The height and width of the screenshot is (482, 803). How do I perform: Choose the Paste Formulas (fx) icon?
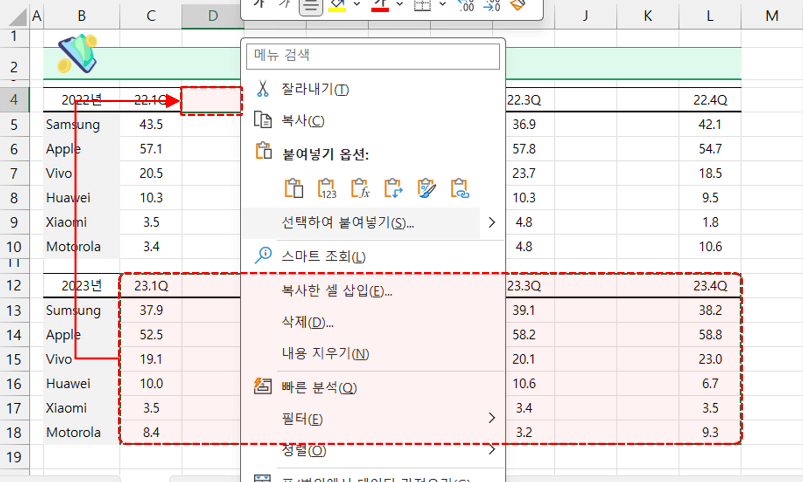pyautogui.click(x=360, y=188)
